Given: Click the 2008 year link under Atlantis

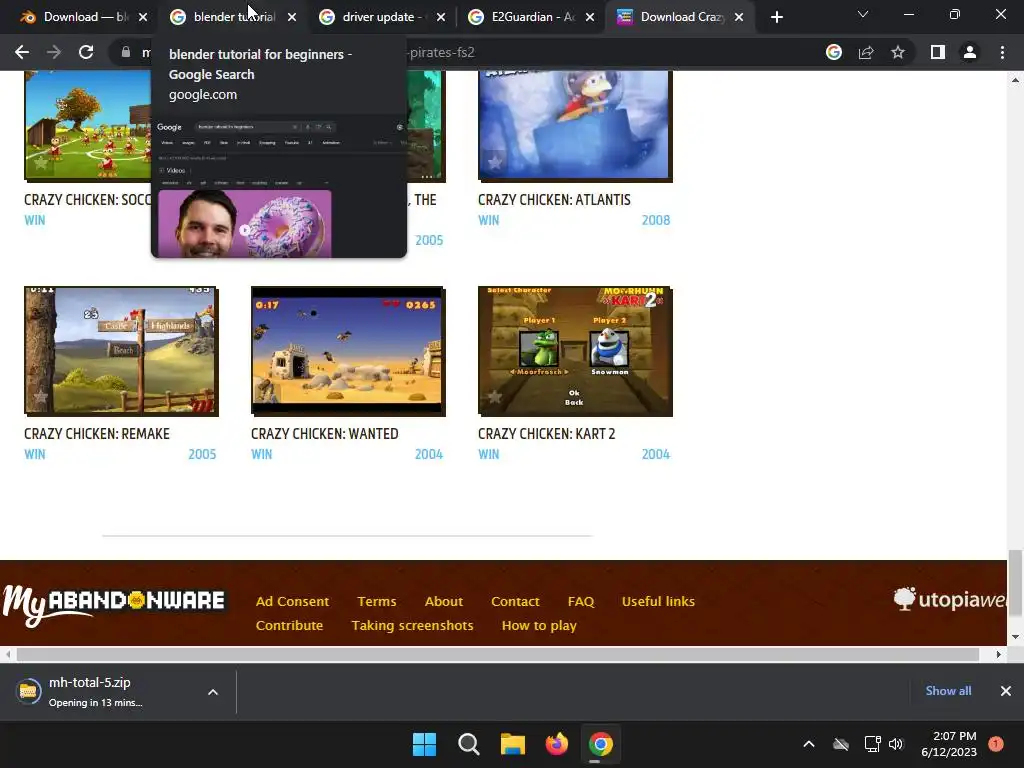Looking at the screenshot, I should tap(656, 220).
